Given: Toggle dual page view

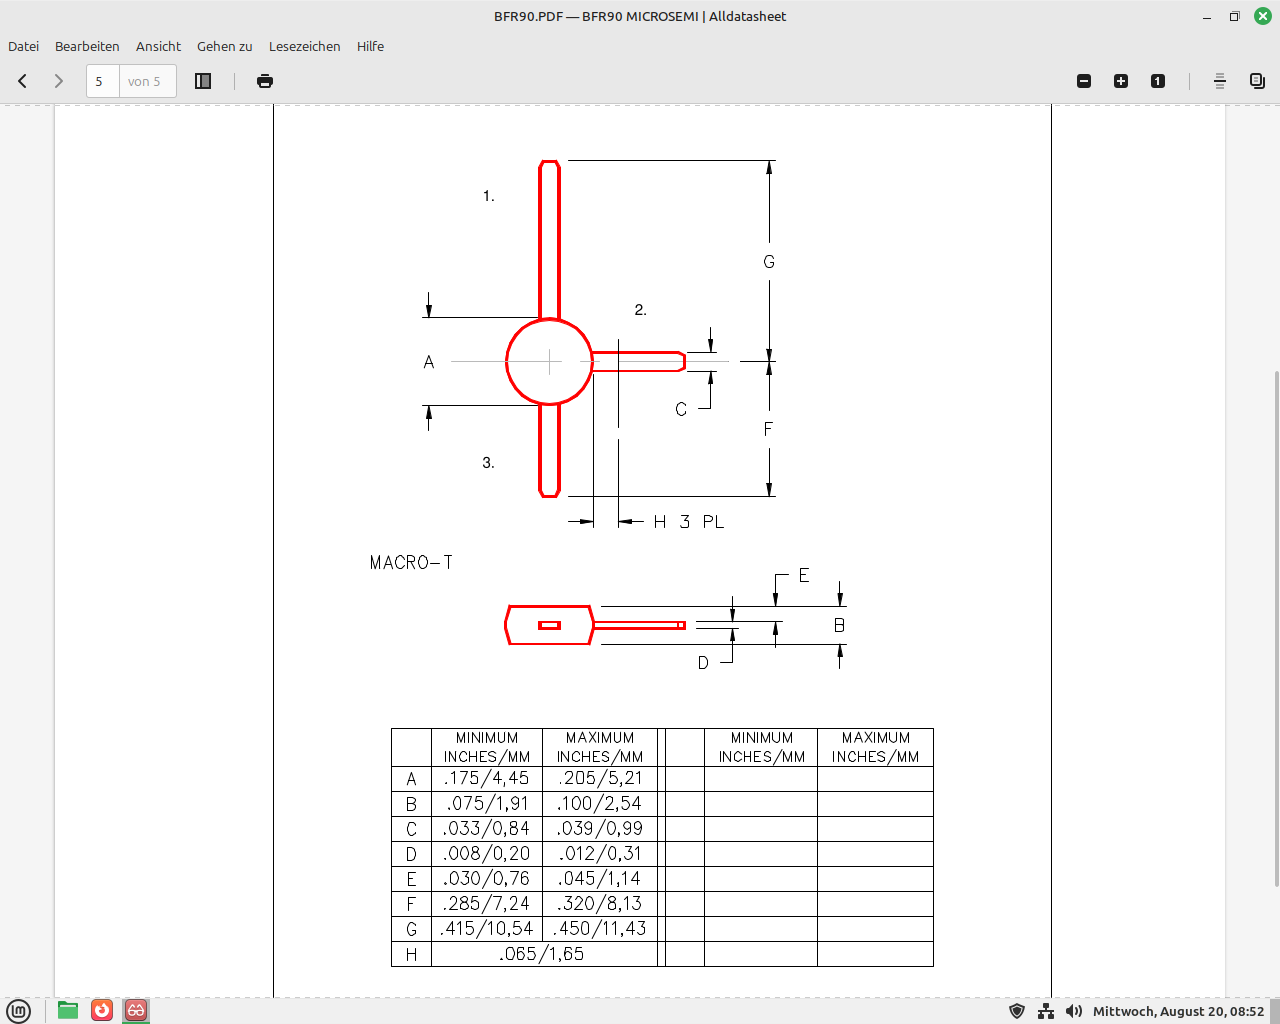Looking at the screenshot, I should pyautogui.click(x=1257, y=81).
